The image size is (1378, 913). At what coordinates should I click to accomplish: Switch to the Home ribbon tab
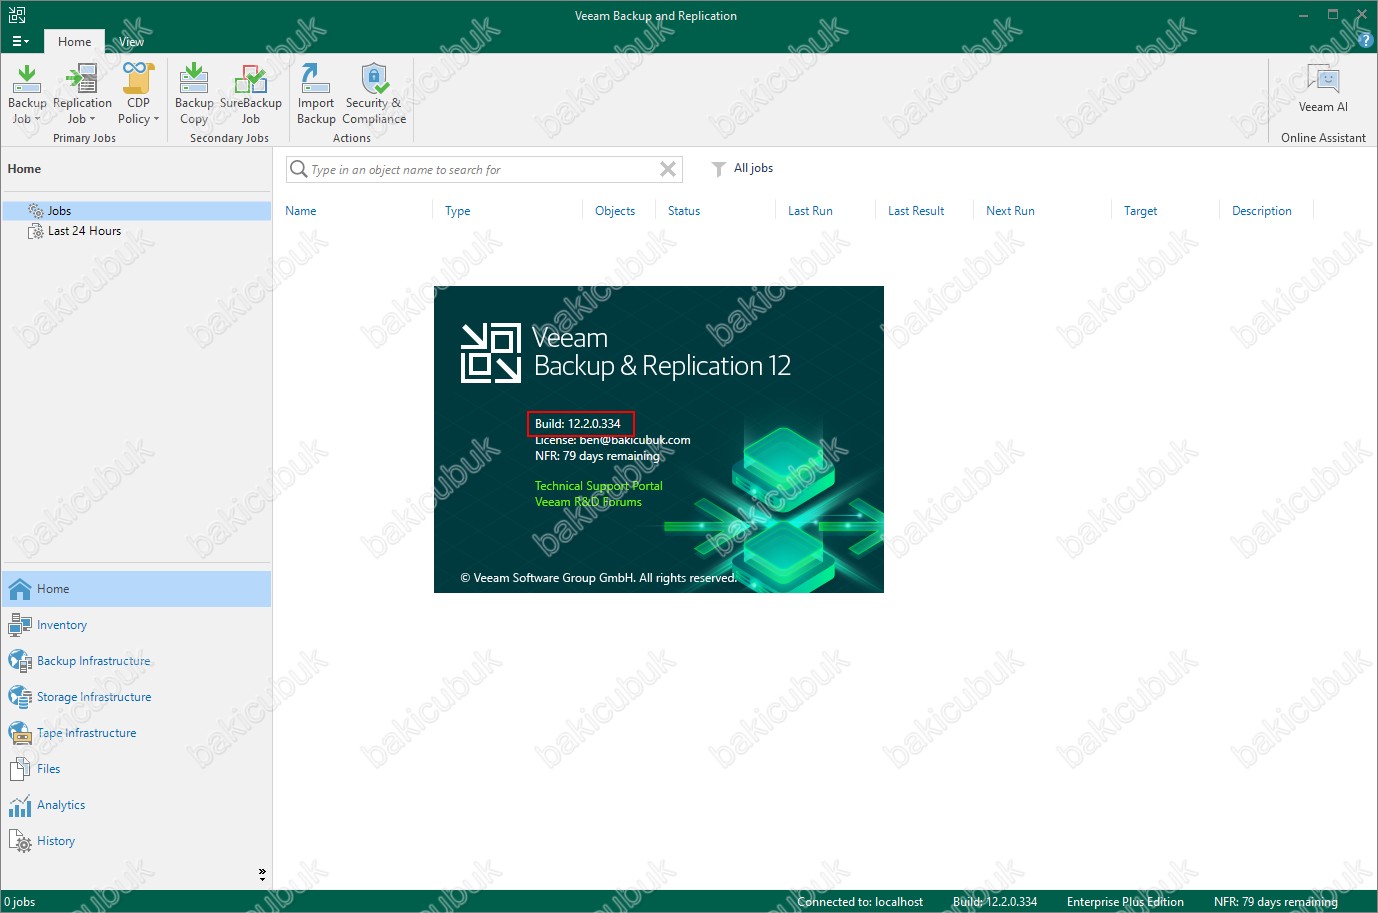pyautogui.click(x=74, y=41)
